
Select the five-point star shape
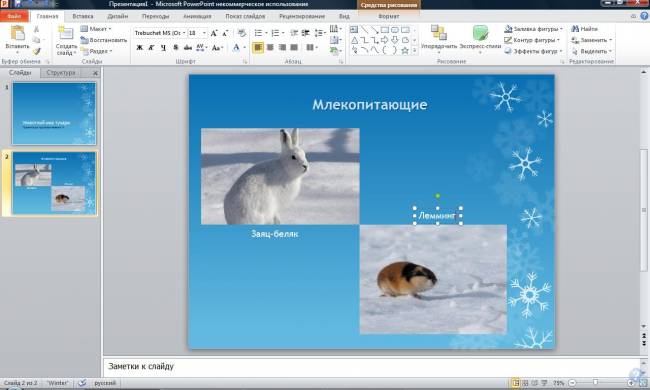coord(405,51)
